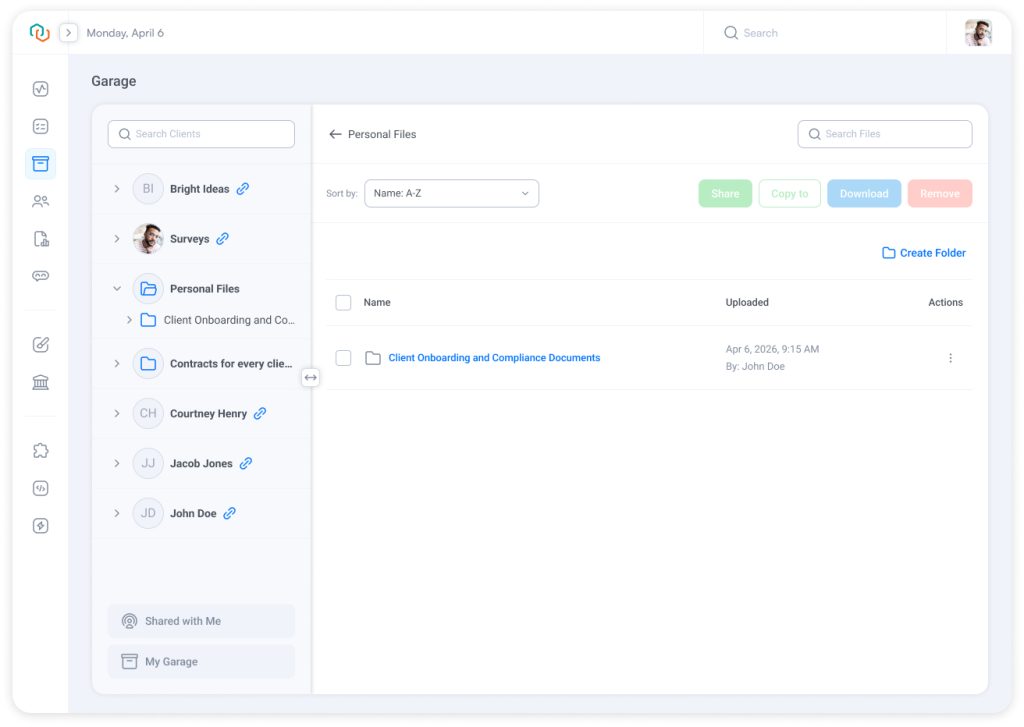Toggle the select-all checkbox in header

[x=343, y=302]
